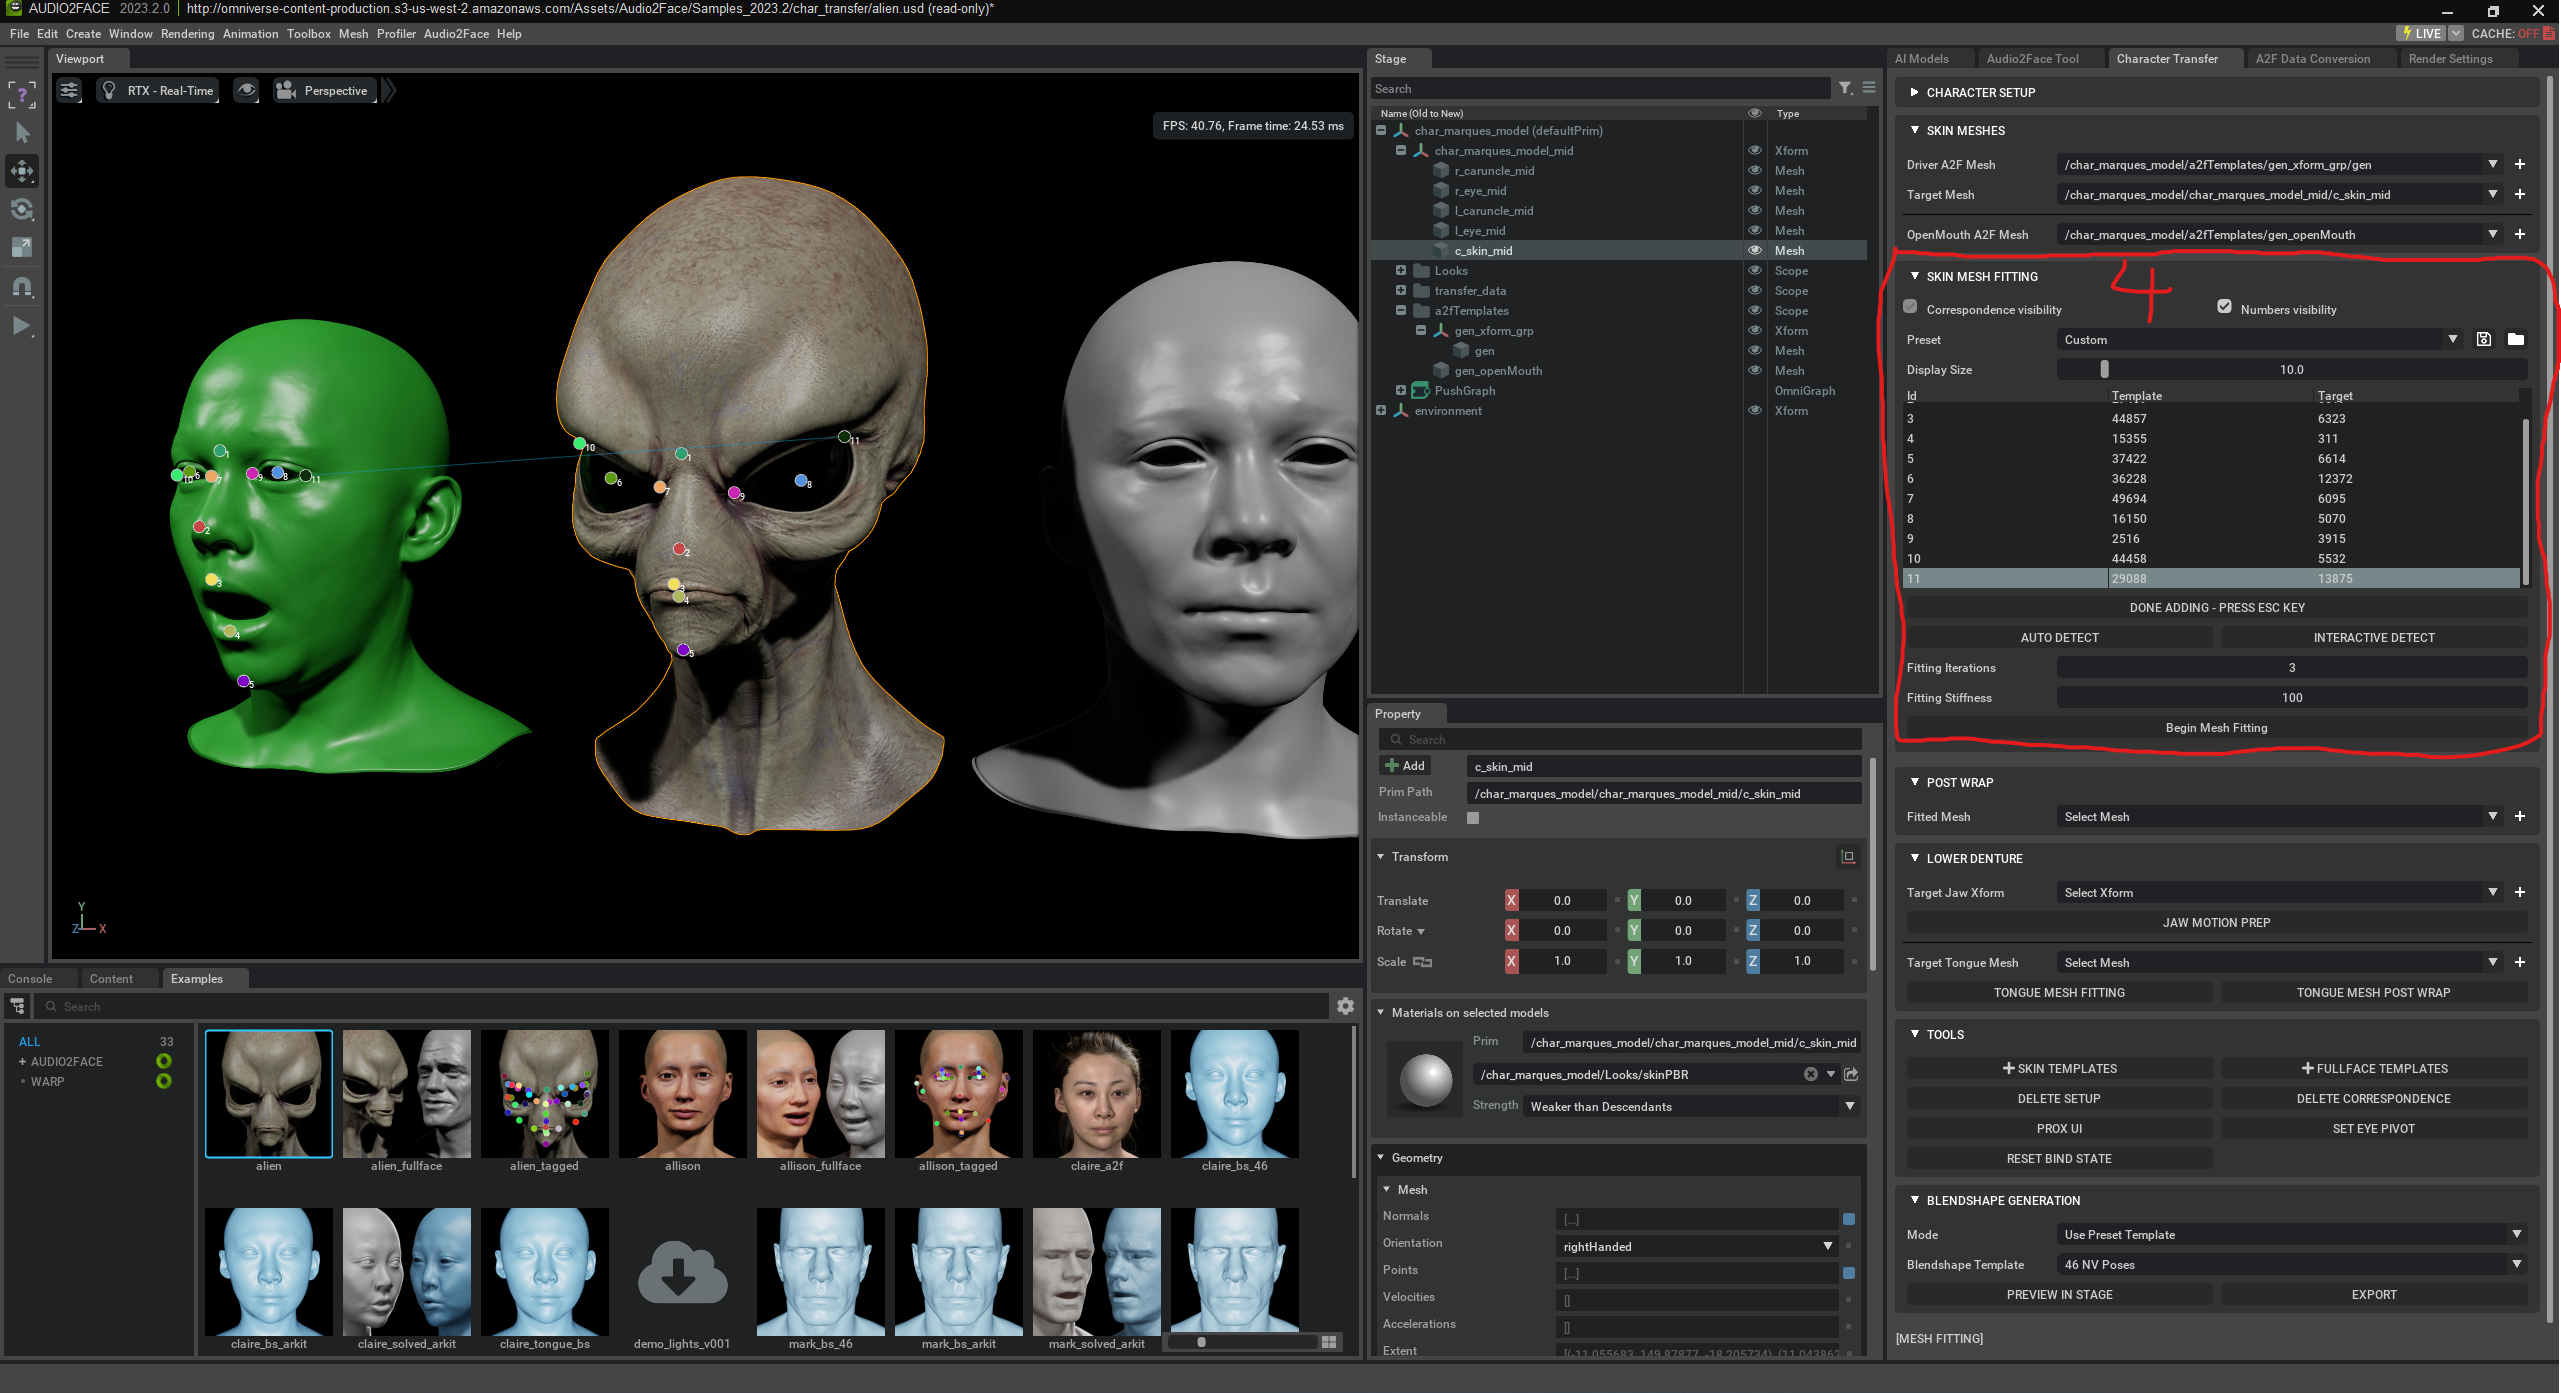Select the Rotate tool in left toolbar
The width and height of the screenshot is (2561, 1393).
(22, 210)
